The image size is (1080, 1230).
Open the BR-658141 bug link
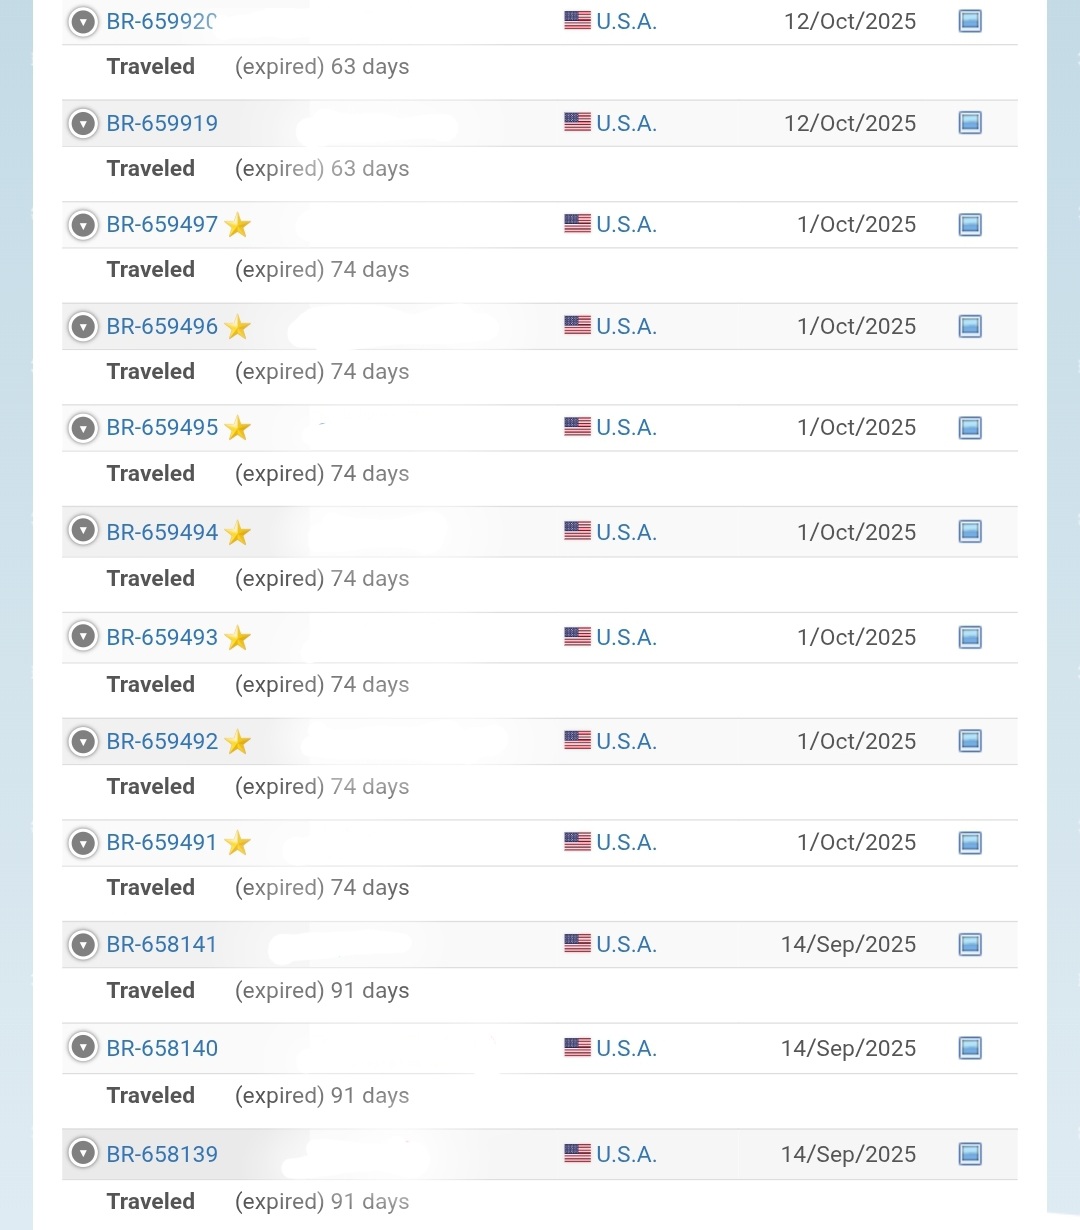click(162, 945)
